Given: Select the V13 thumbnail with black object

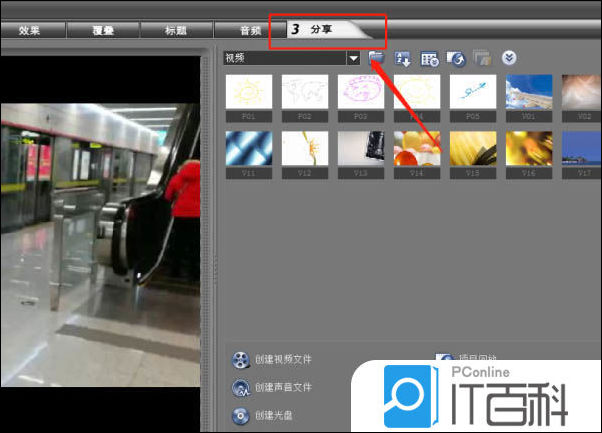Looking at the screenshot, I should [361, 149].
